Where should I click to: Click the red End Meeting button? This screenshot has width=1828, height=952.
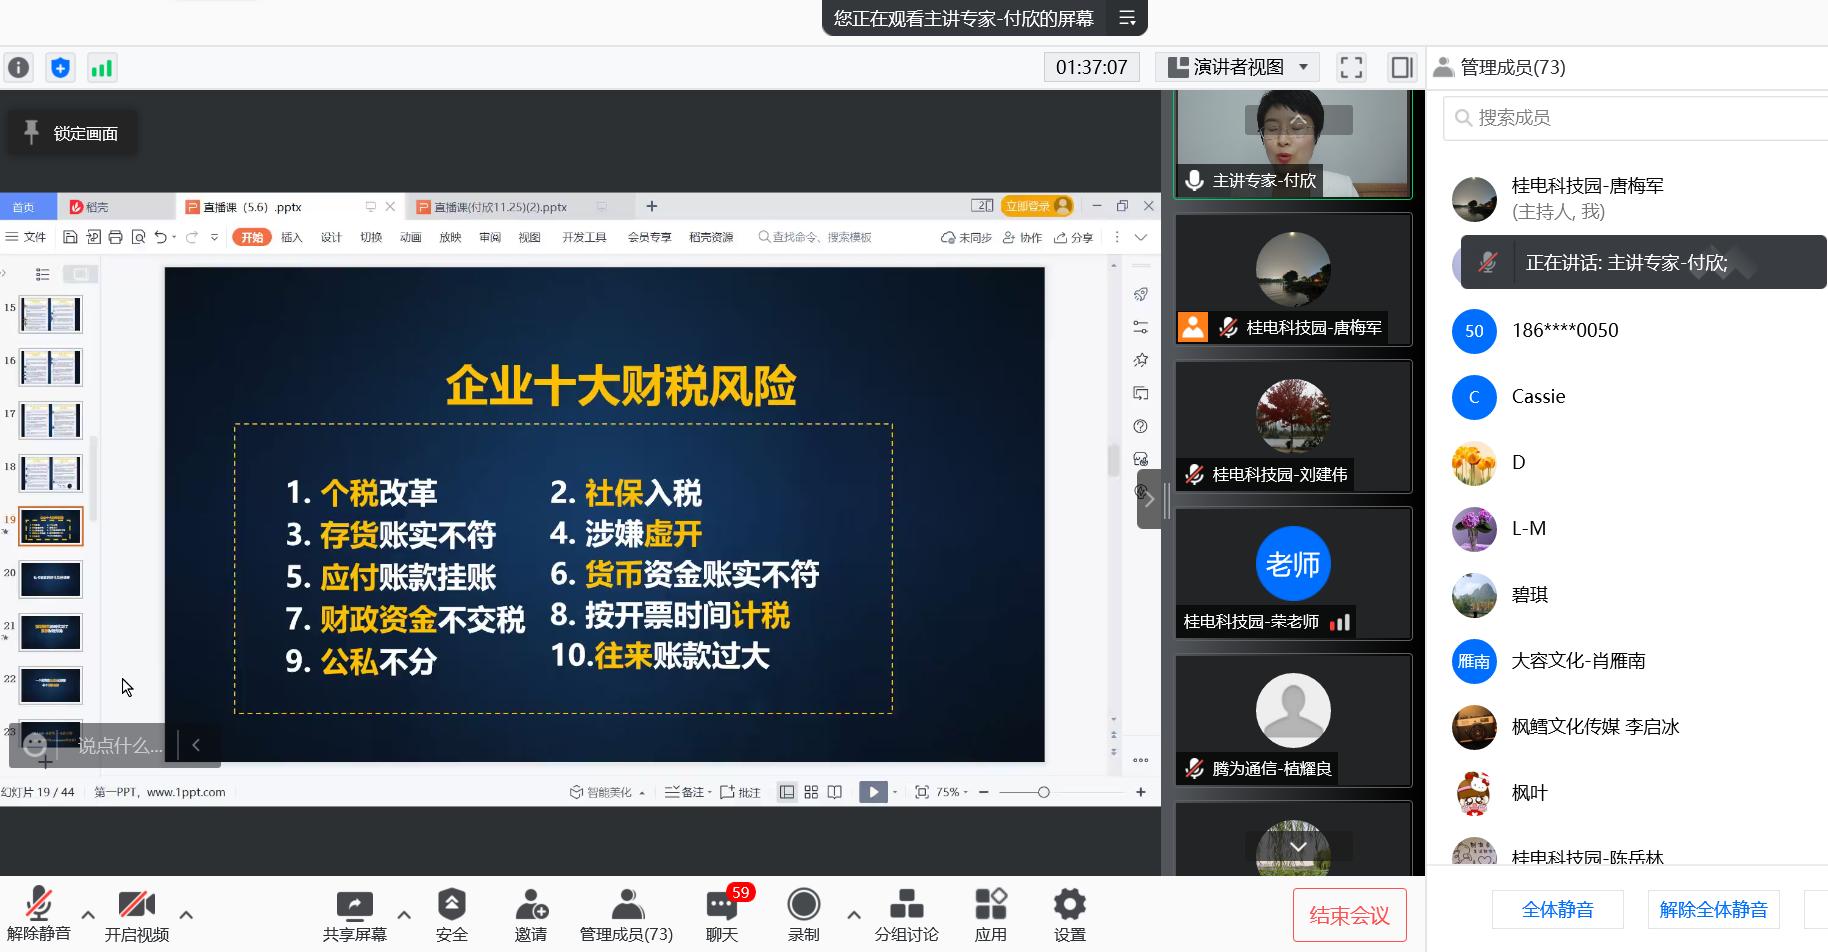[1349, 915]
